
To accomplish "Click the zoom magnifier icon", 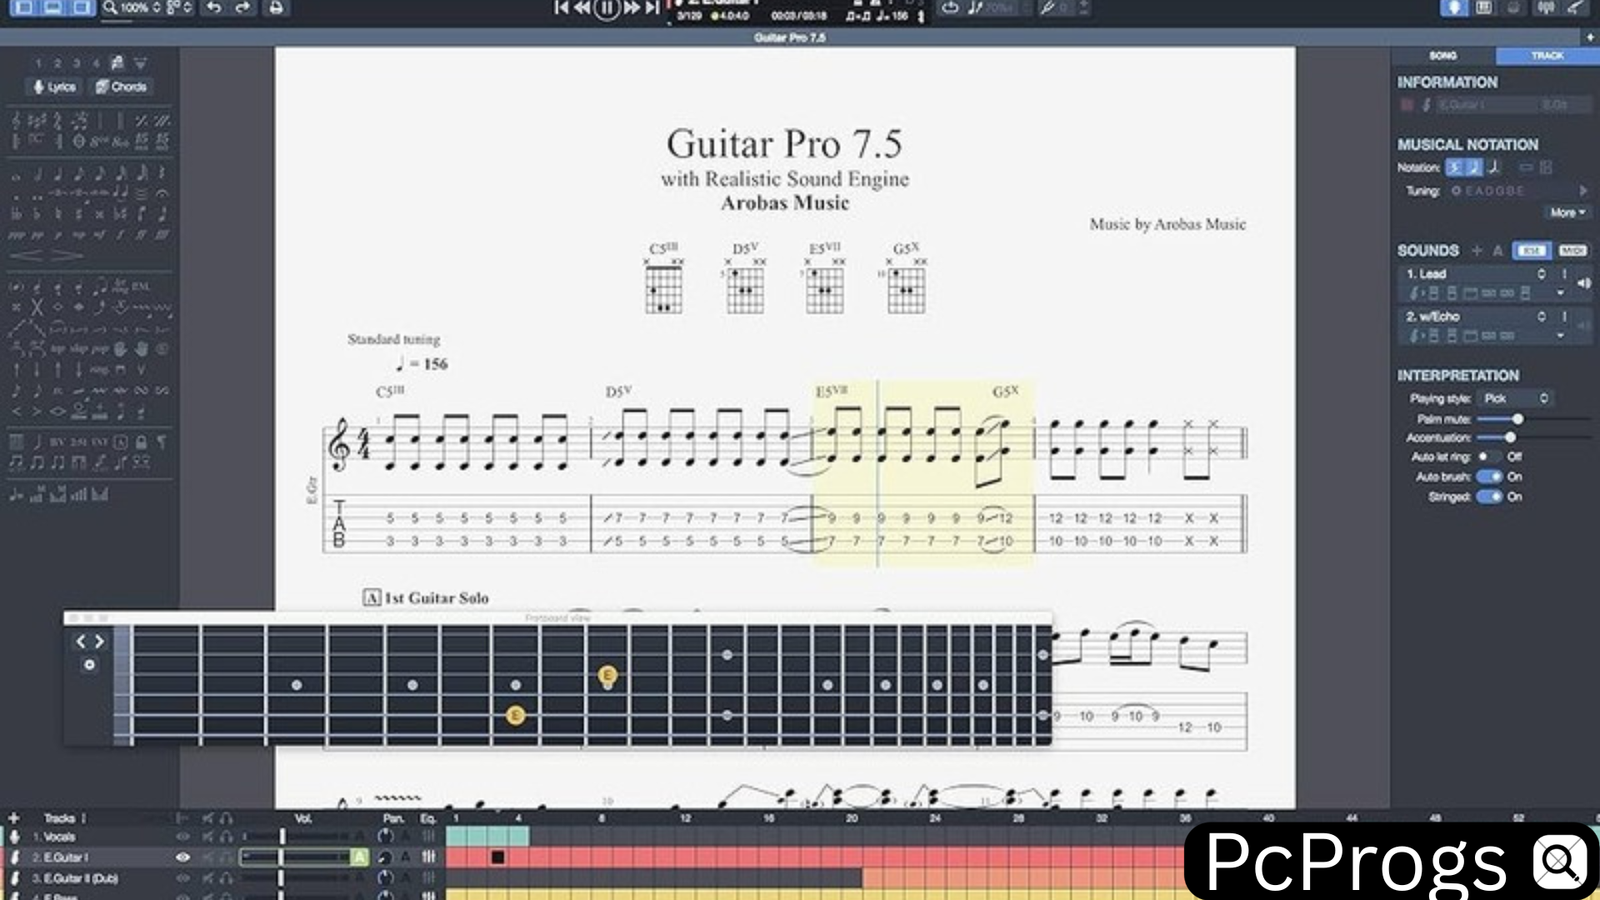I will (x=110, y=8).
